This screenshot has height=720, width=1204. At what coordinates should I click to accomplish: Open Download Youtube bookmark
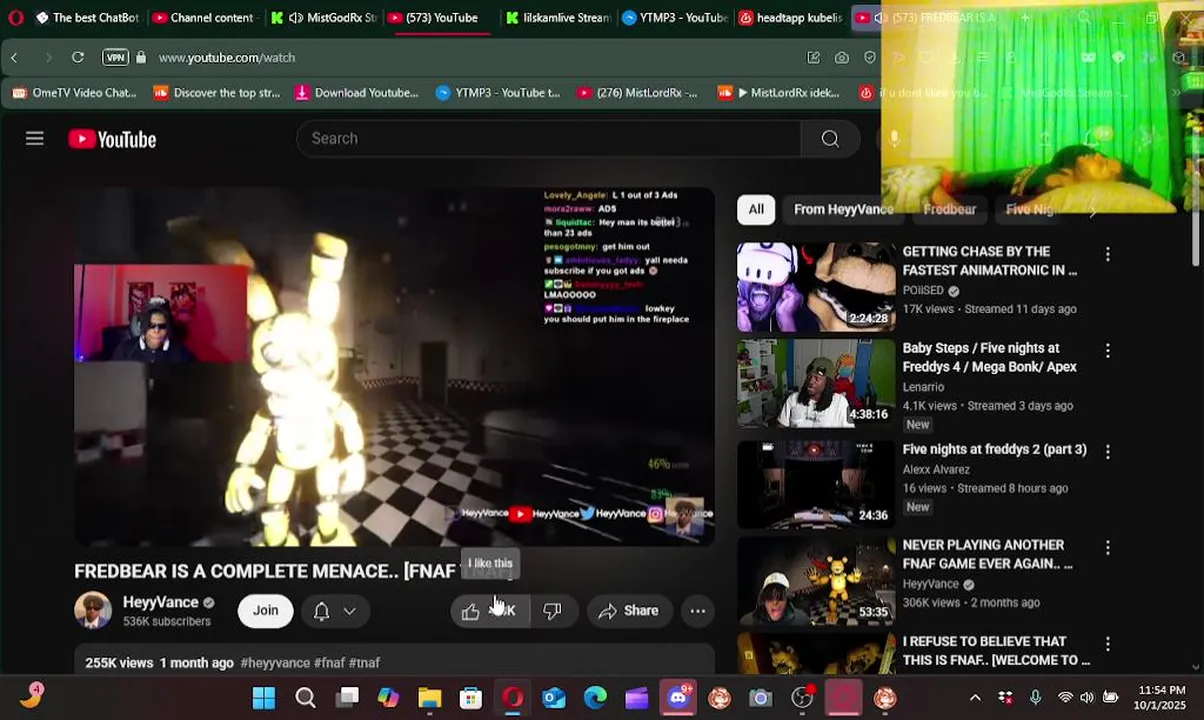tap(357, 93)
